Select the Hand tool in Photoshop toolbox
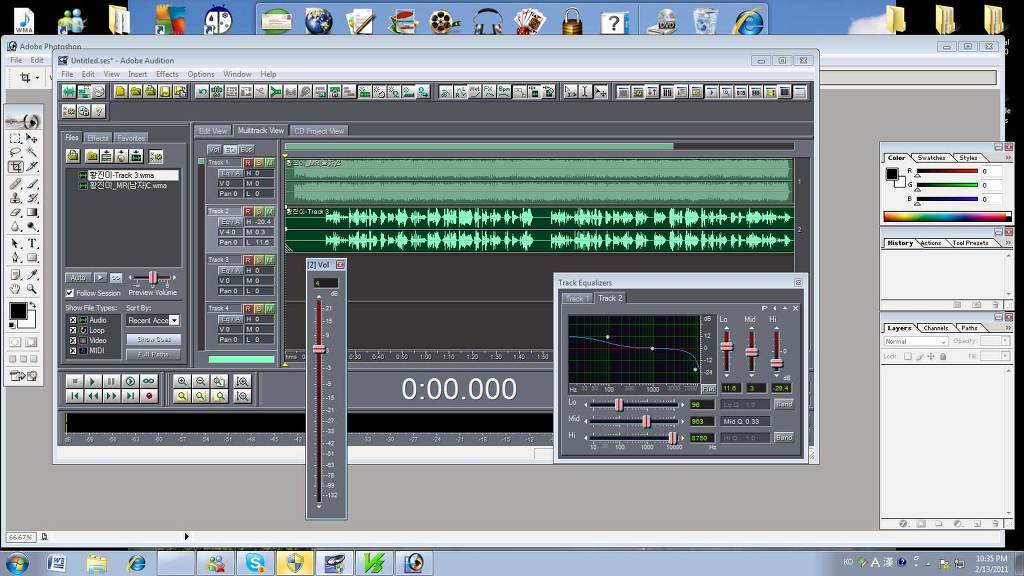 coord(16,289)
